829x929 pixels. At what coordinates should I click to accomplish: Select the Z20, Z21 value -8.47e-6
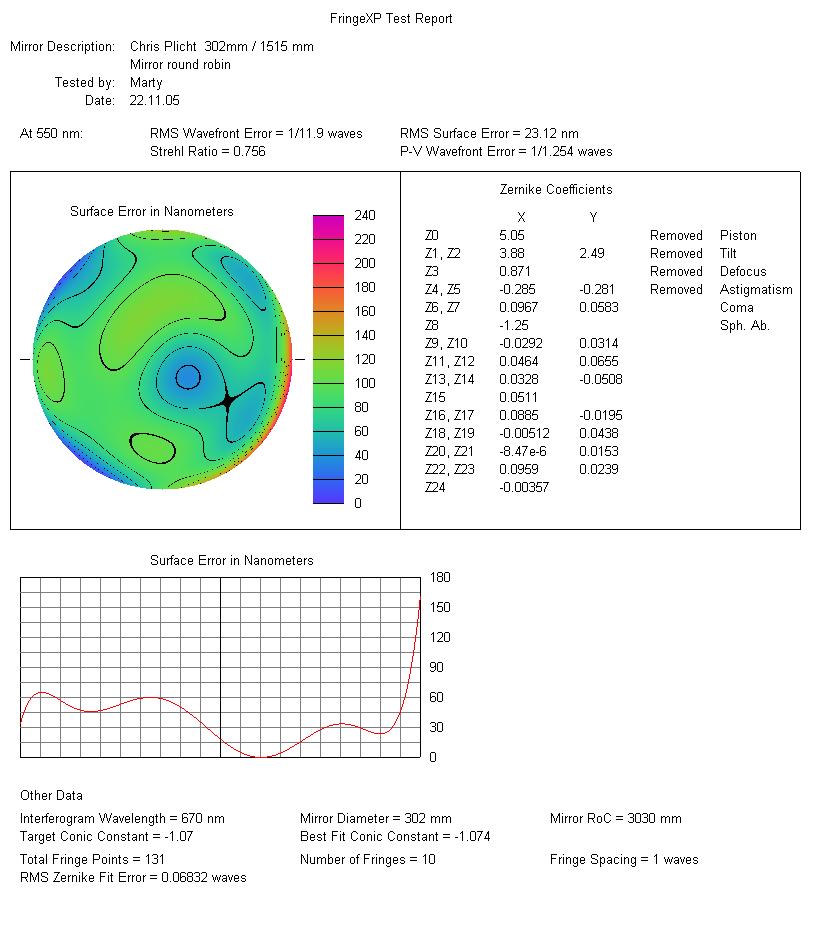point(523,451)
